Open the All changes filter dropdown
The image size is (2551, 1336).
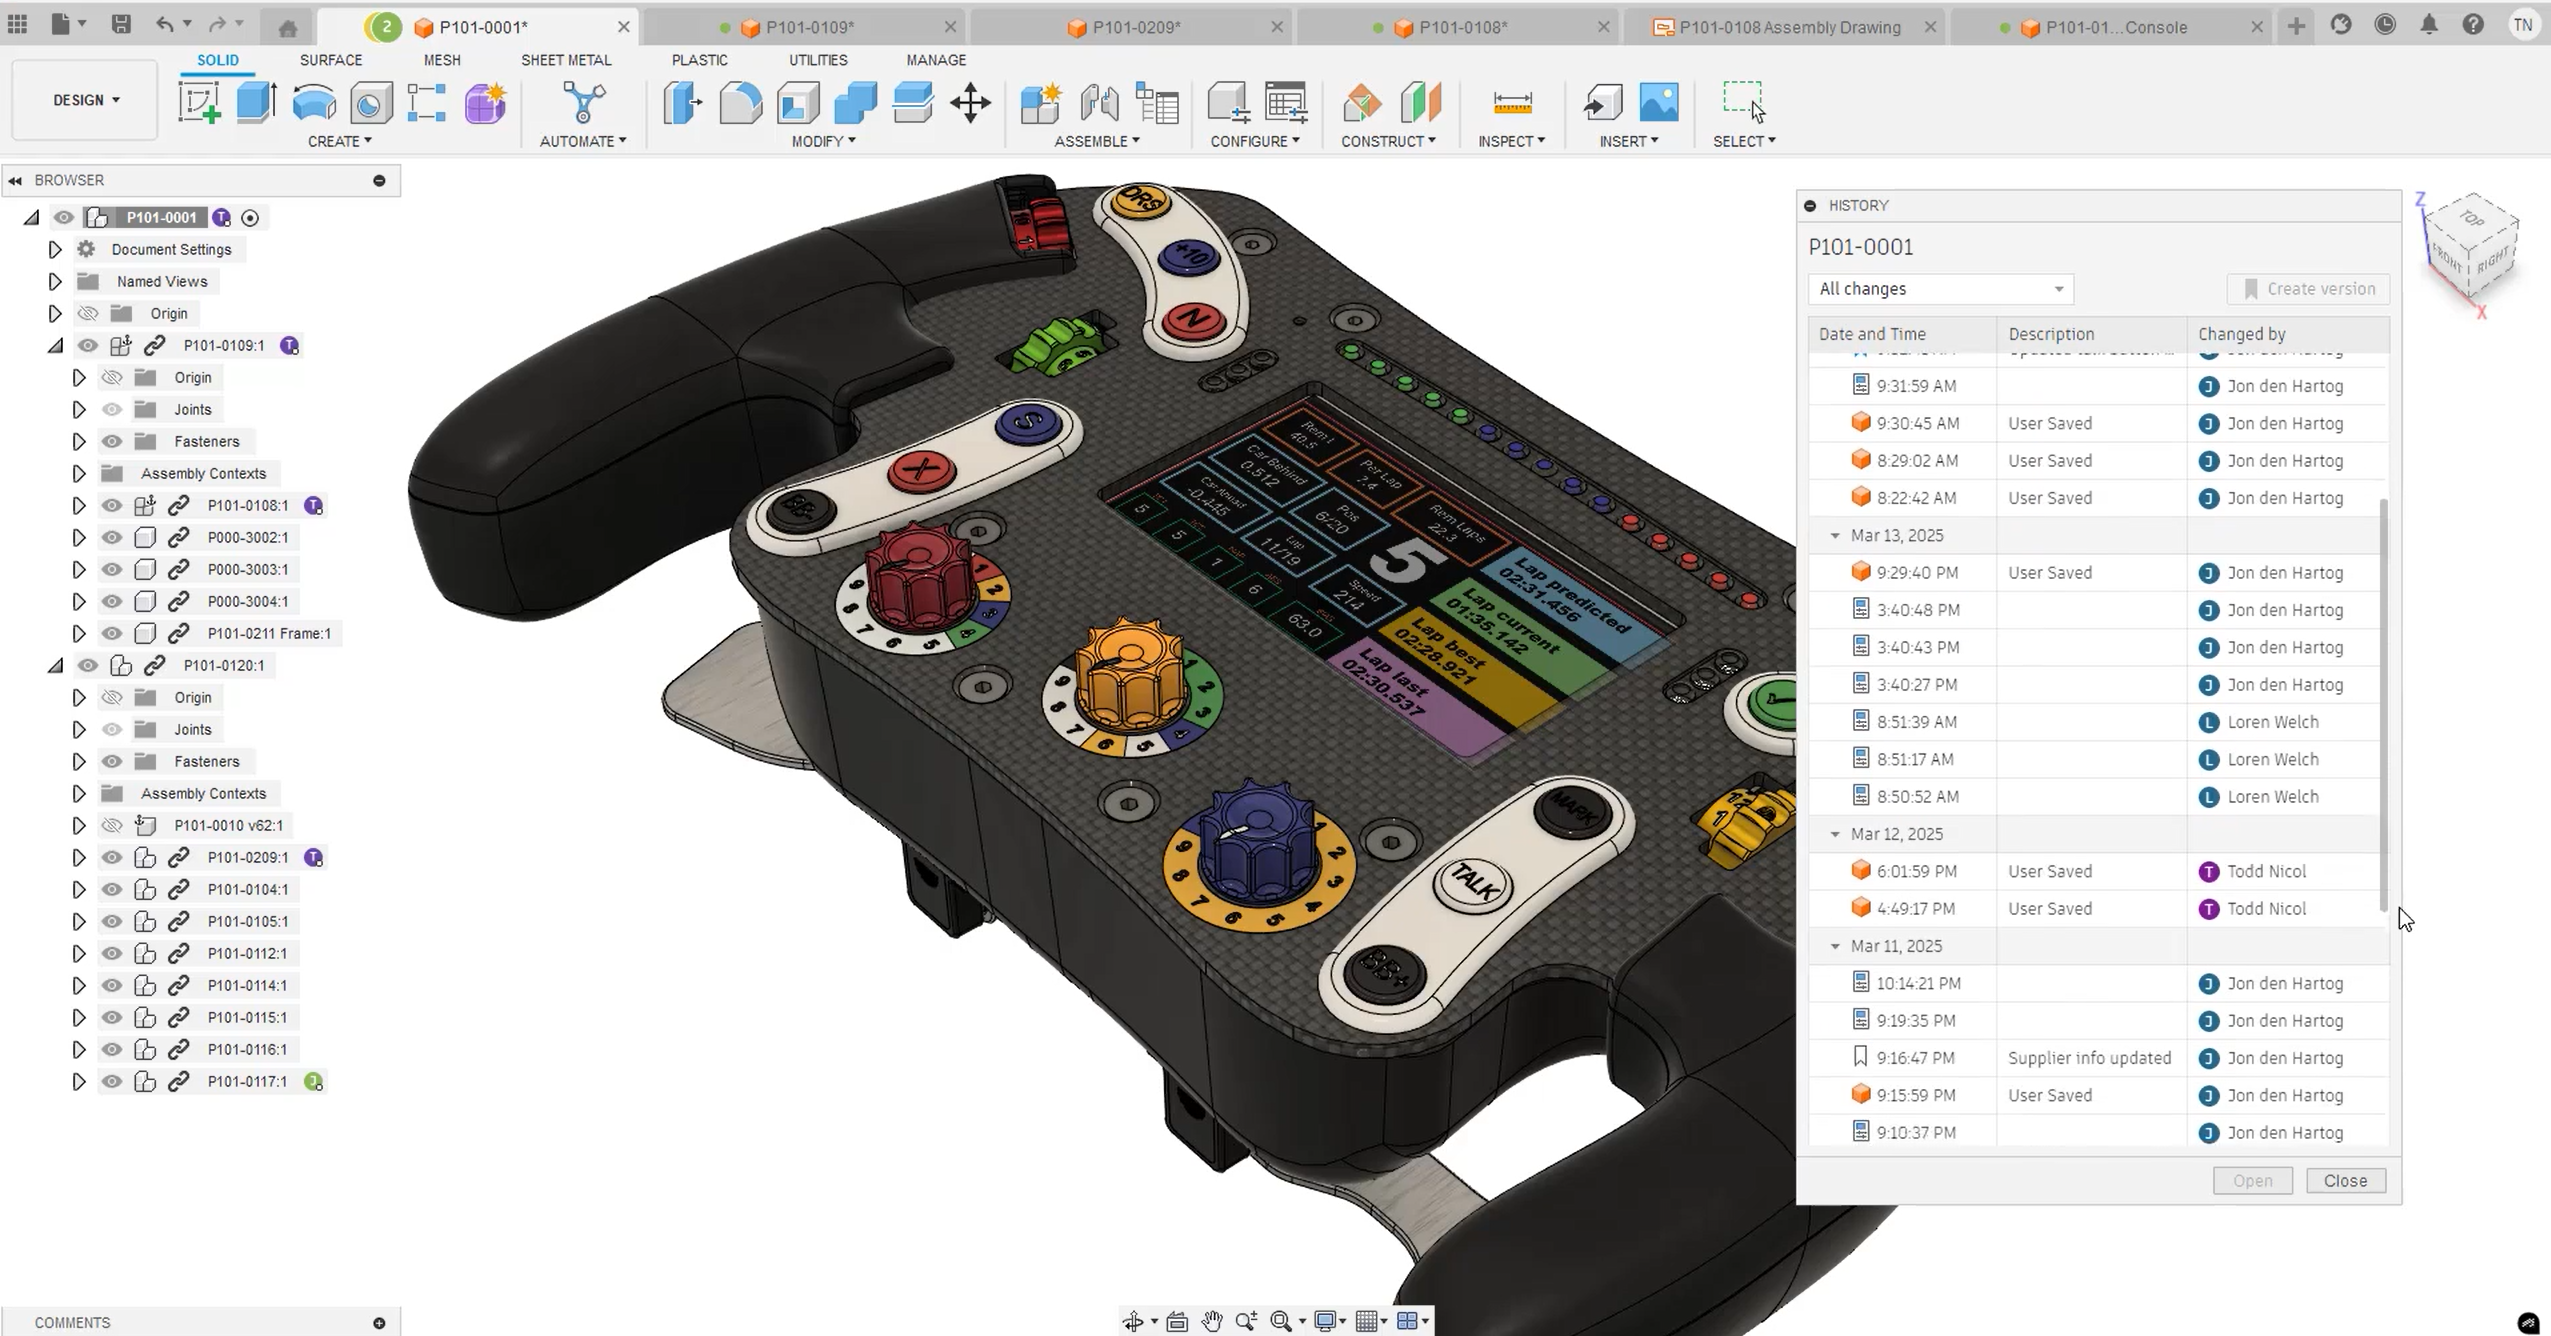pyautogui.click(x=1940, y=289)
